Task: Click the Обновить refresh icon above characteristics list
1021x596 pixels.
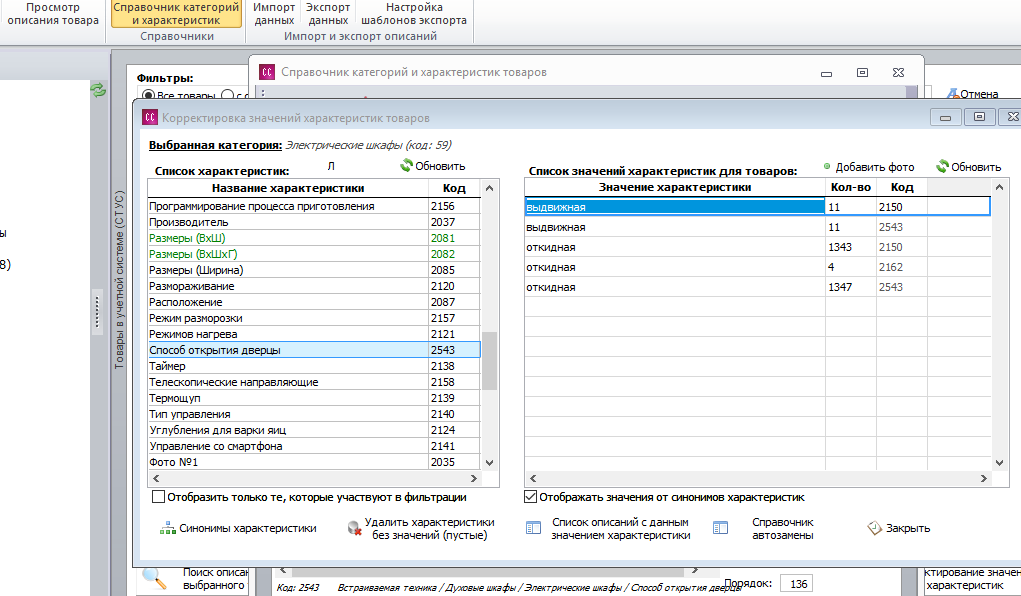Action: click(x=407, y=165)
